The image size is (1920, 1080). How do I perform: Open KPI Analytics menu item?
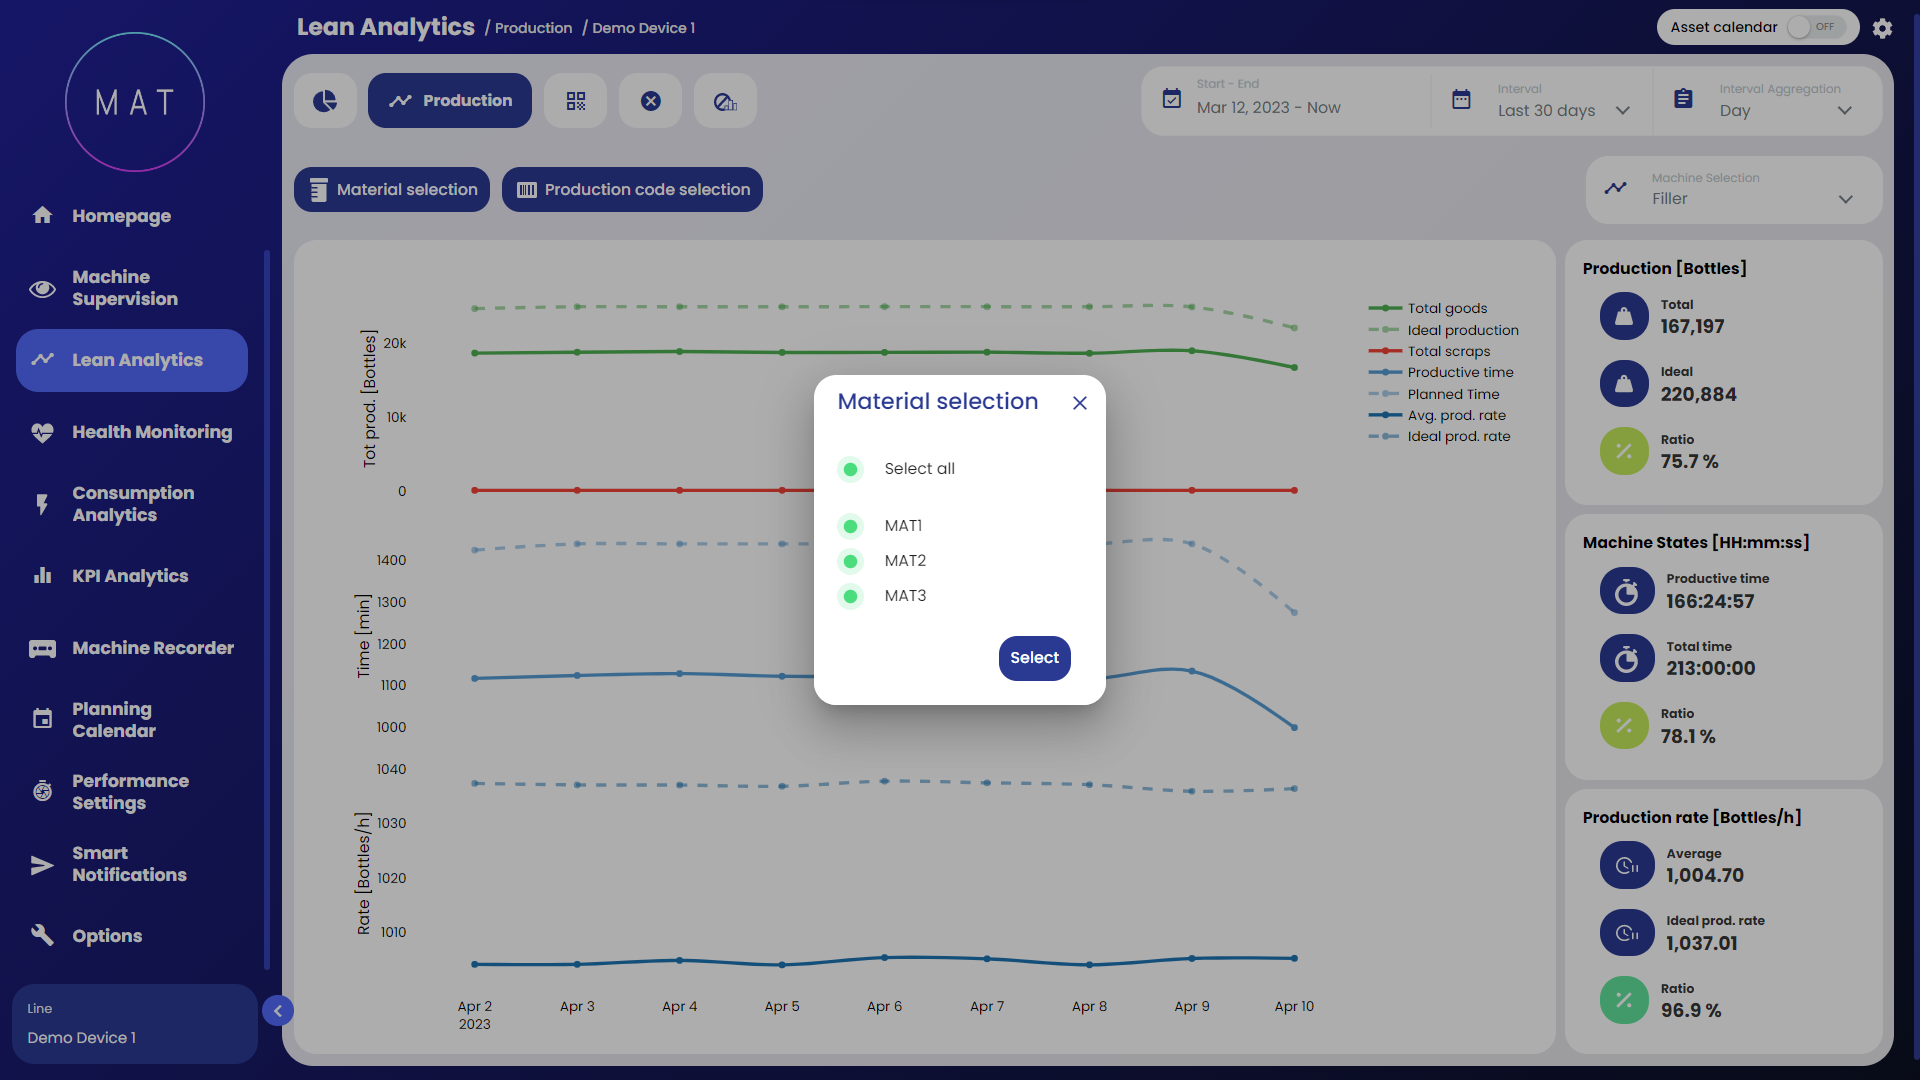point(130,576)
